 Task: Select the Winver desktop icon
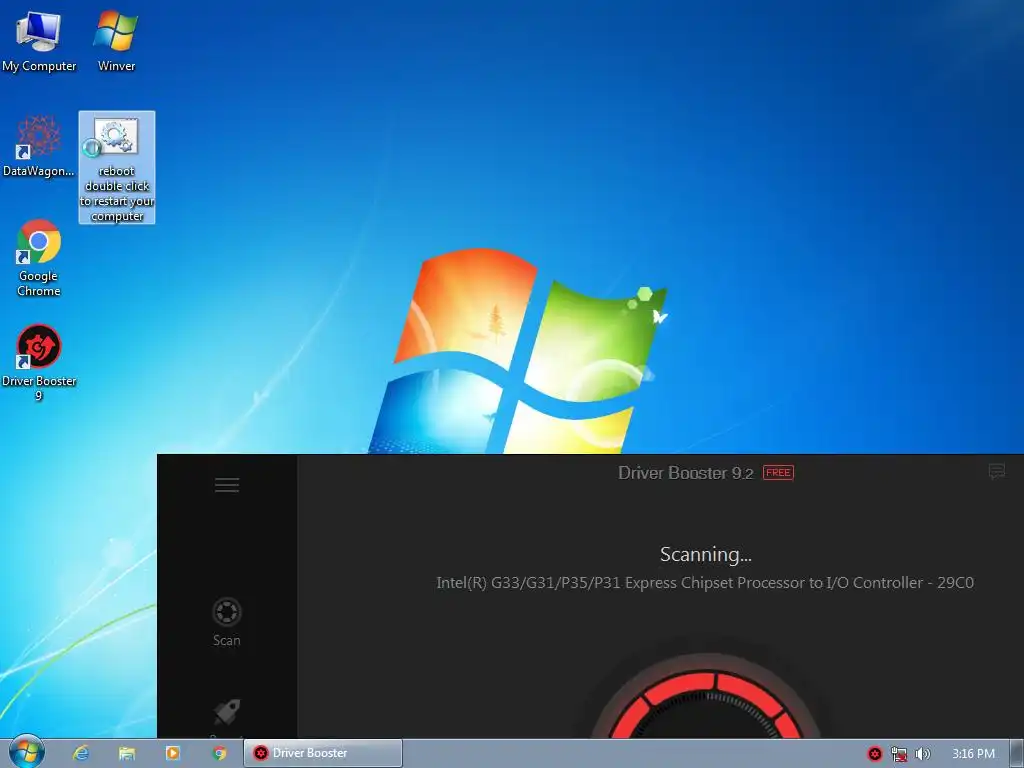click(116, 40)
